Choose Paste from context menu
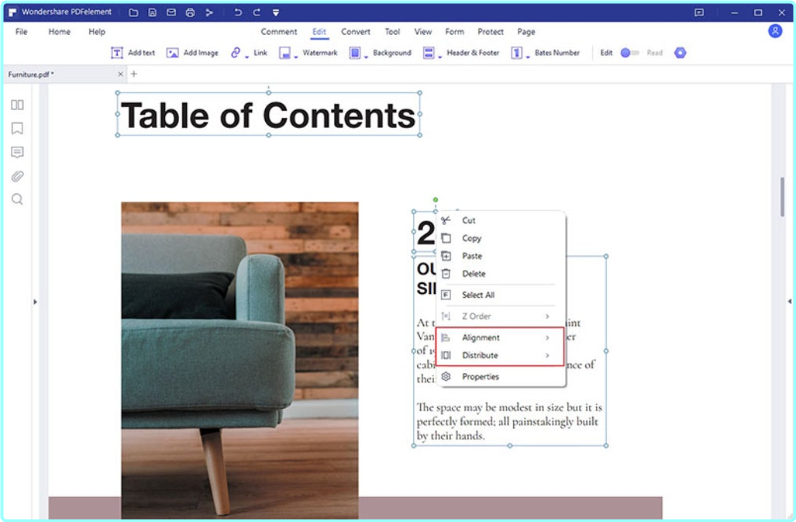This screenshot has width=796, height=522. click(x=501, y=256)
